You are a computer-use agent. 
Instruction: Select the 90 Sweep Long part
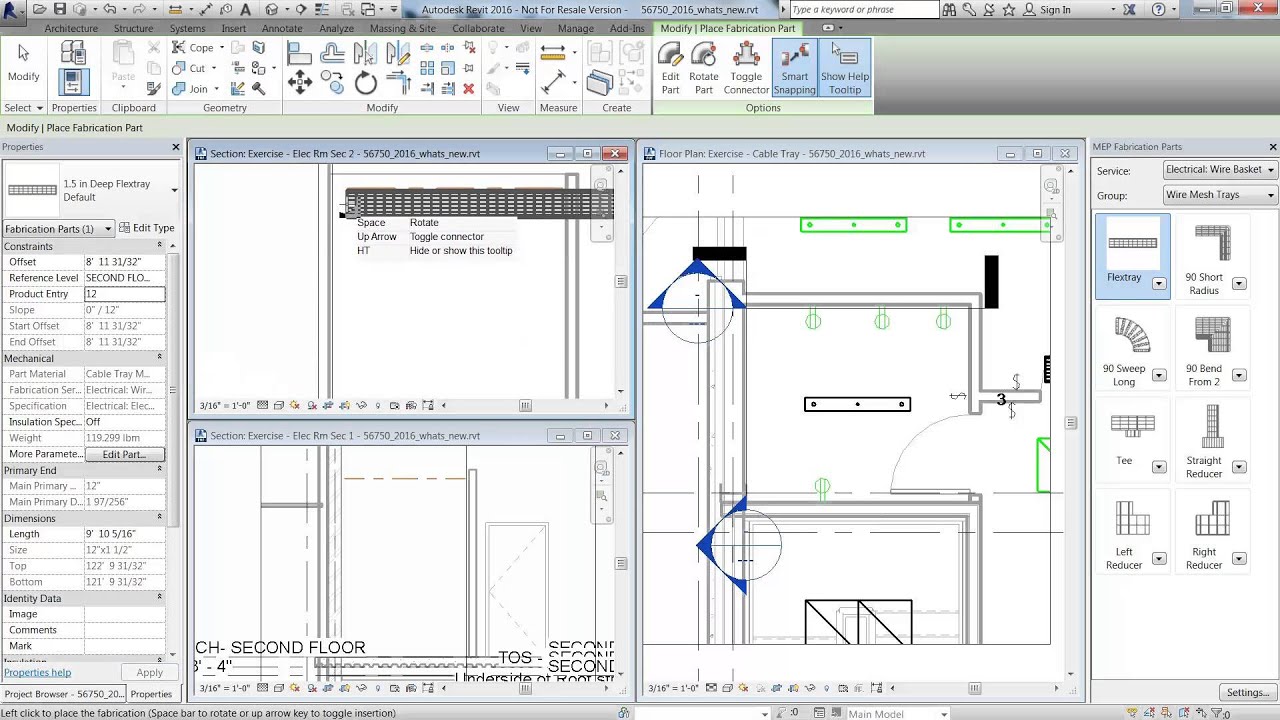pos(1132,350)
